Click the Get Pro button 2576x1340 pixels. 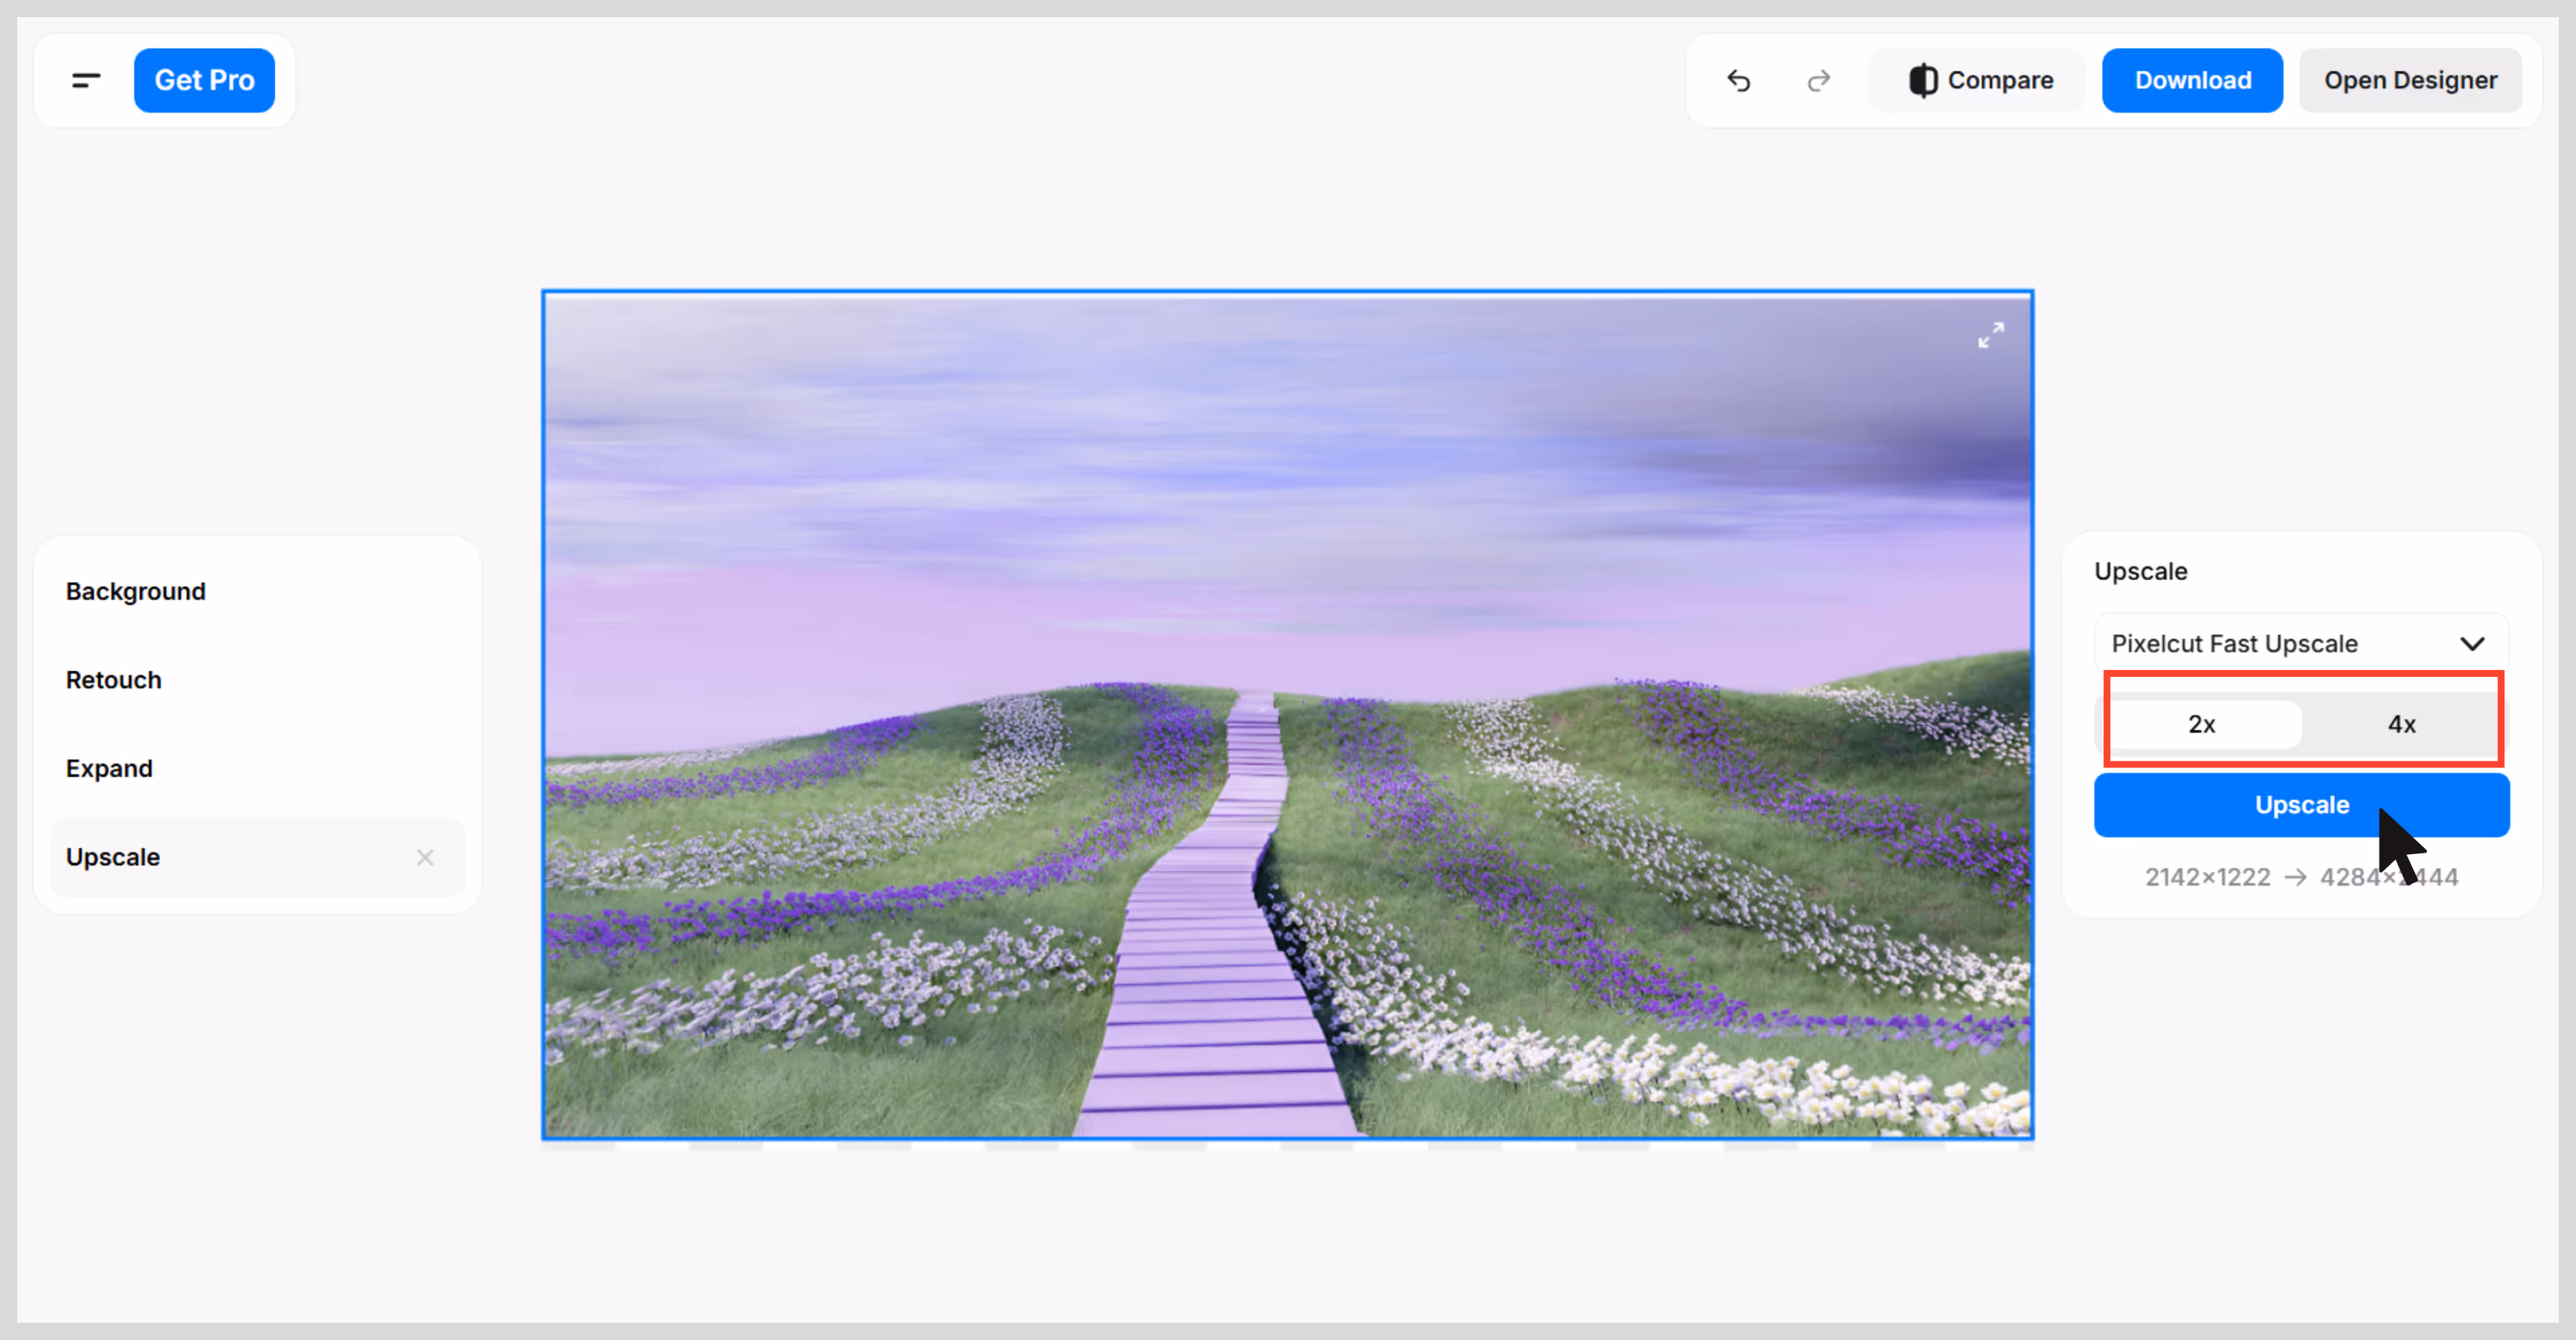[x=204, y=80]
